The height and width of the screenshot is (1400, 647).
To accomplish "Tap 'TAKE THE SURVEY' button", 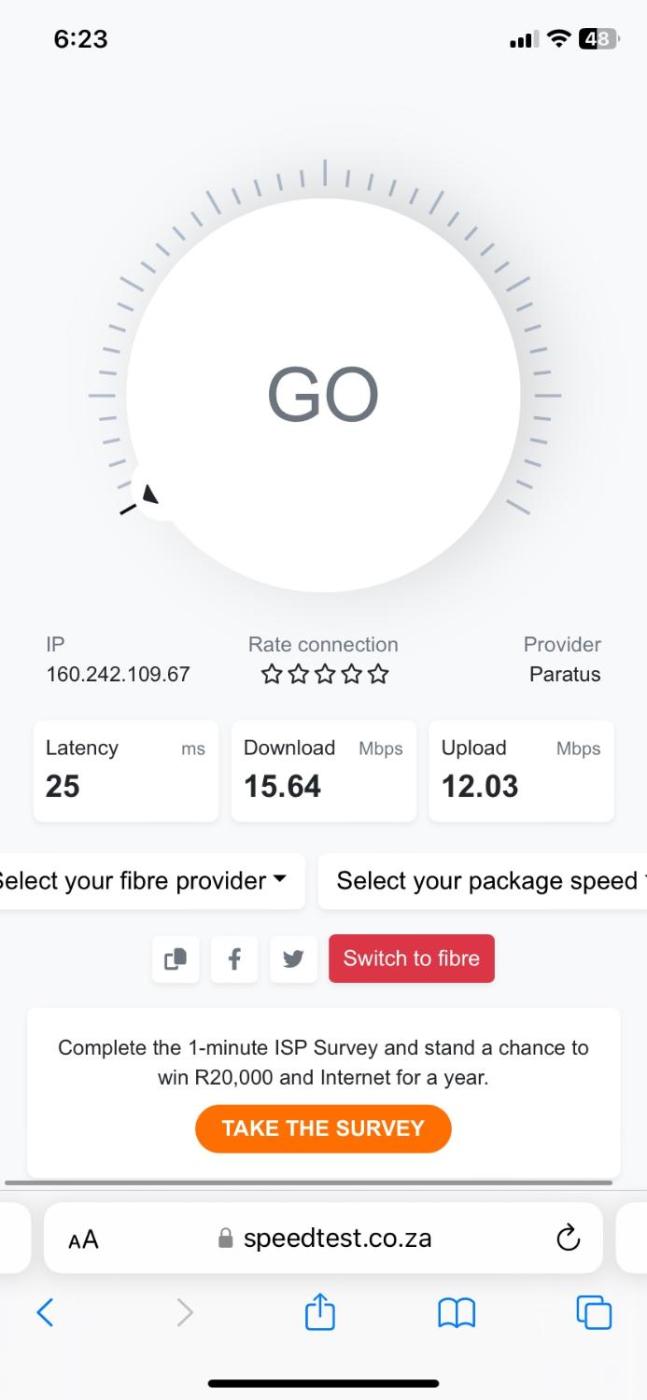I will pyautogui.click(x=323, y=1128).
